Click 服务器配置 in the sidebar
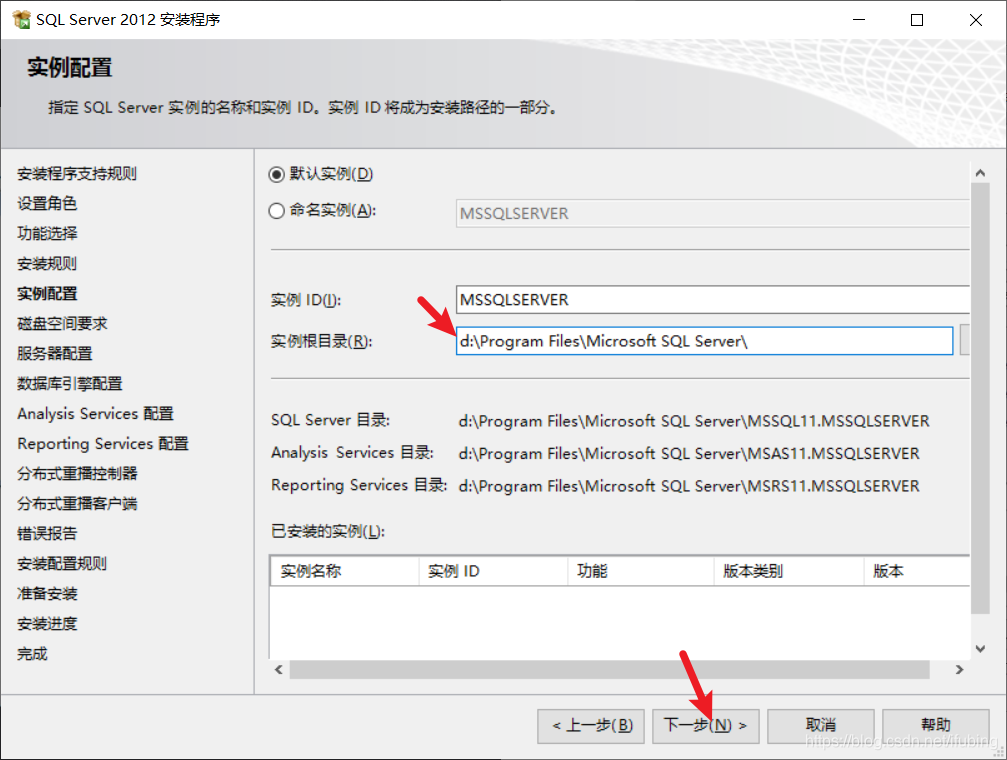The image size is (1007, 760). (x=55, y=353)
